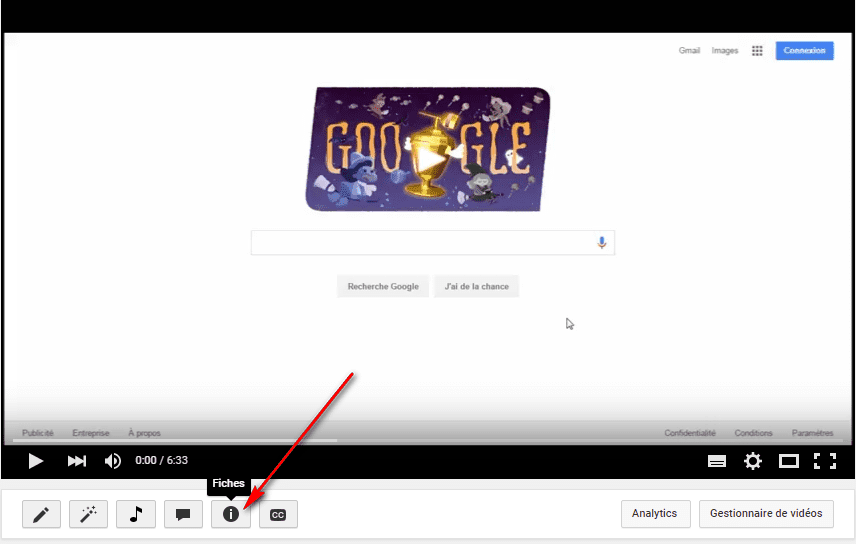
Task: Start voice search microphone
Action: pyautogui.click(x=602, y=243)
